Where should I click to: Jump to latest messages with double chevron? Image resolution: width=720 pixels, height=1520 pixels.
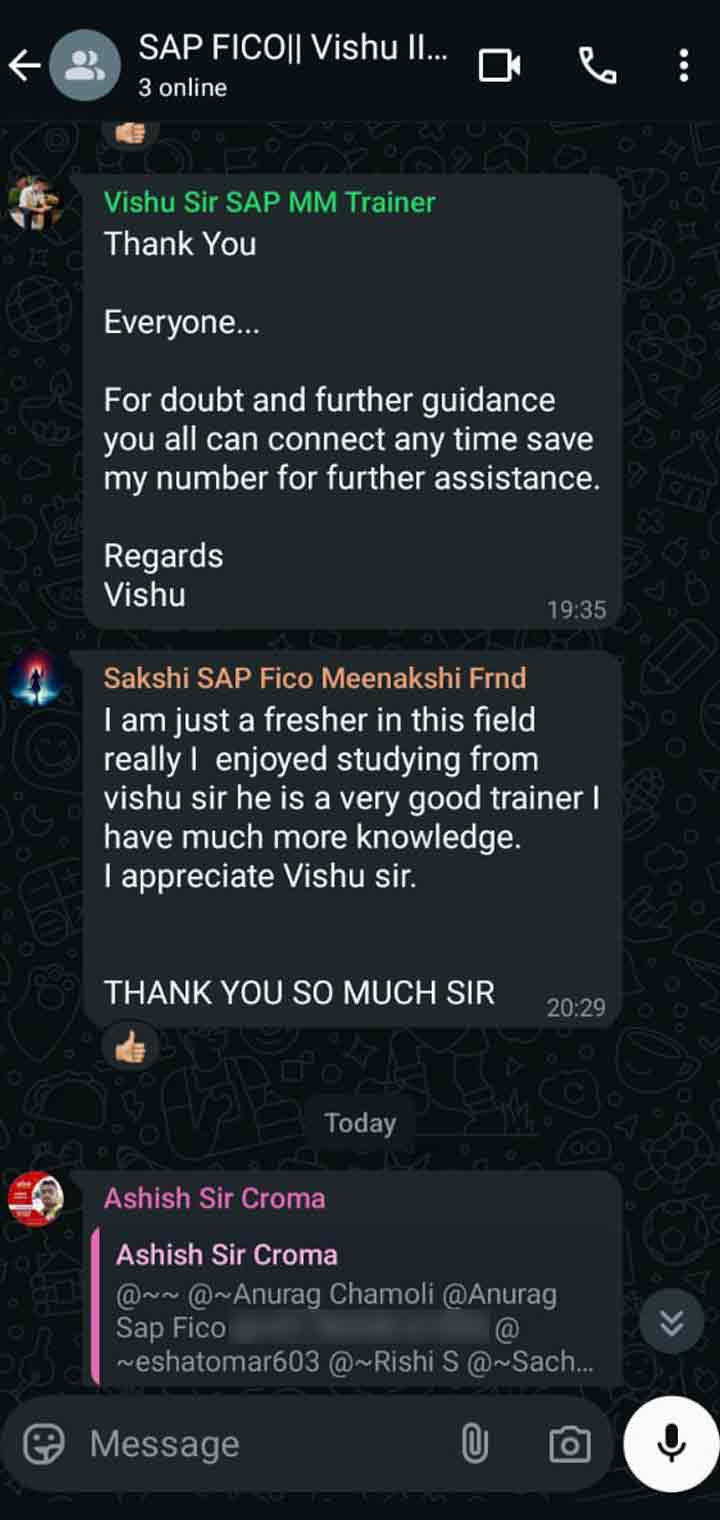(672, 1323)
